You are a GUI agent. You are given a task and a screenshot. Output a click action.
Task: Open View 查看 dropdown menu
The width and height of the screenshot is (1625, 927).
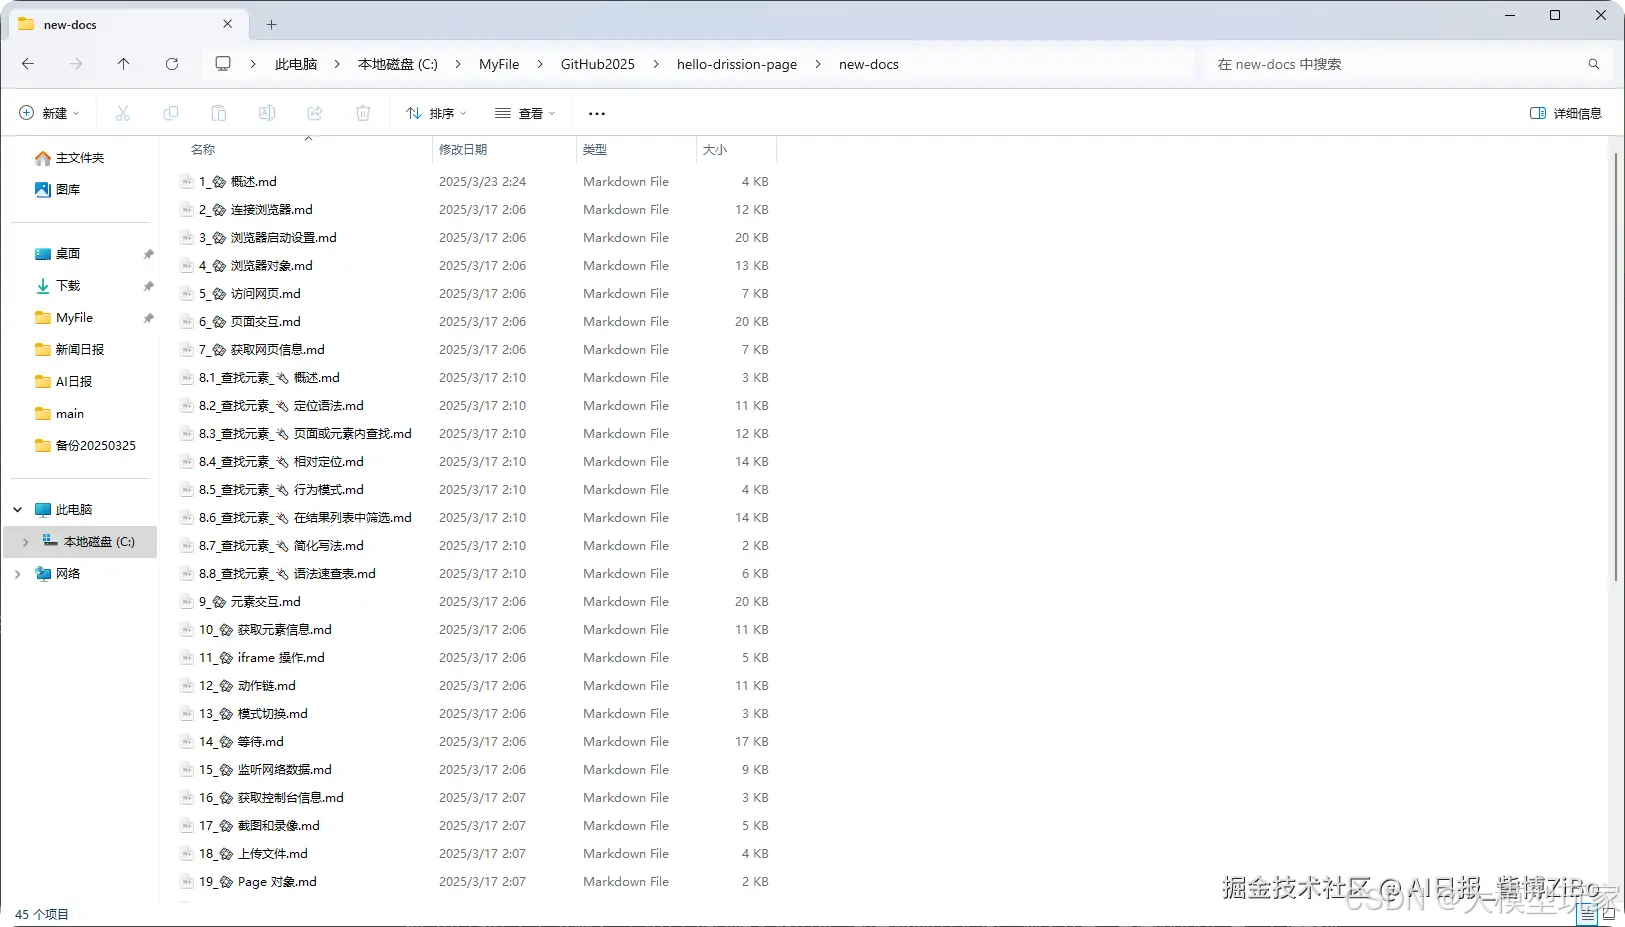525,113
